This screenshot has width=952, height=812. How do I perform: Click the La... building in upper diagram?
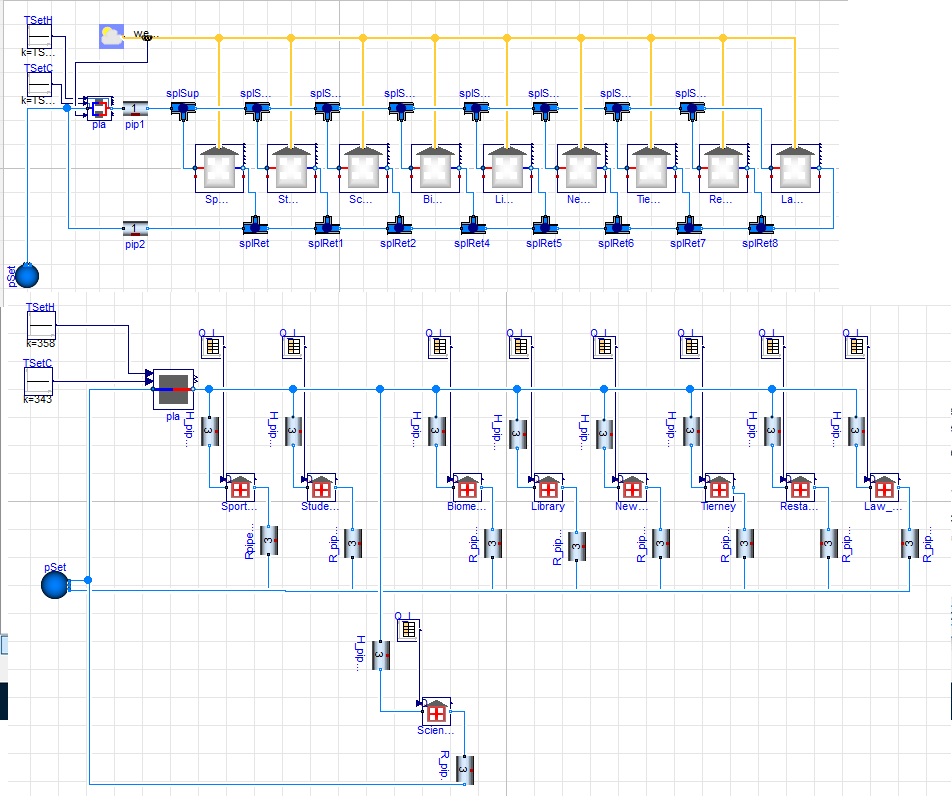click(x=796, y=168)
